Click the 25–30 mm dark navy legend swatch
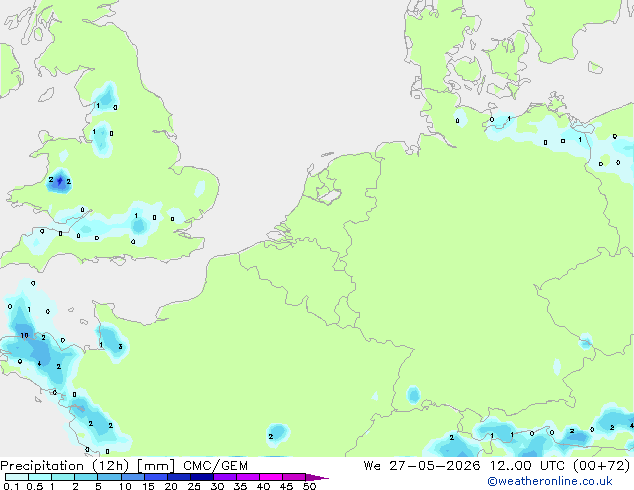The width and height of the screenshot is (634, 490). 202,477
